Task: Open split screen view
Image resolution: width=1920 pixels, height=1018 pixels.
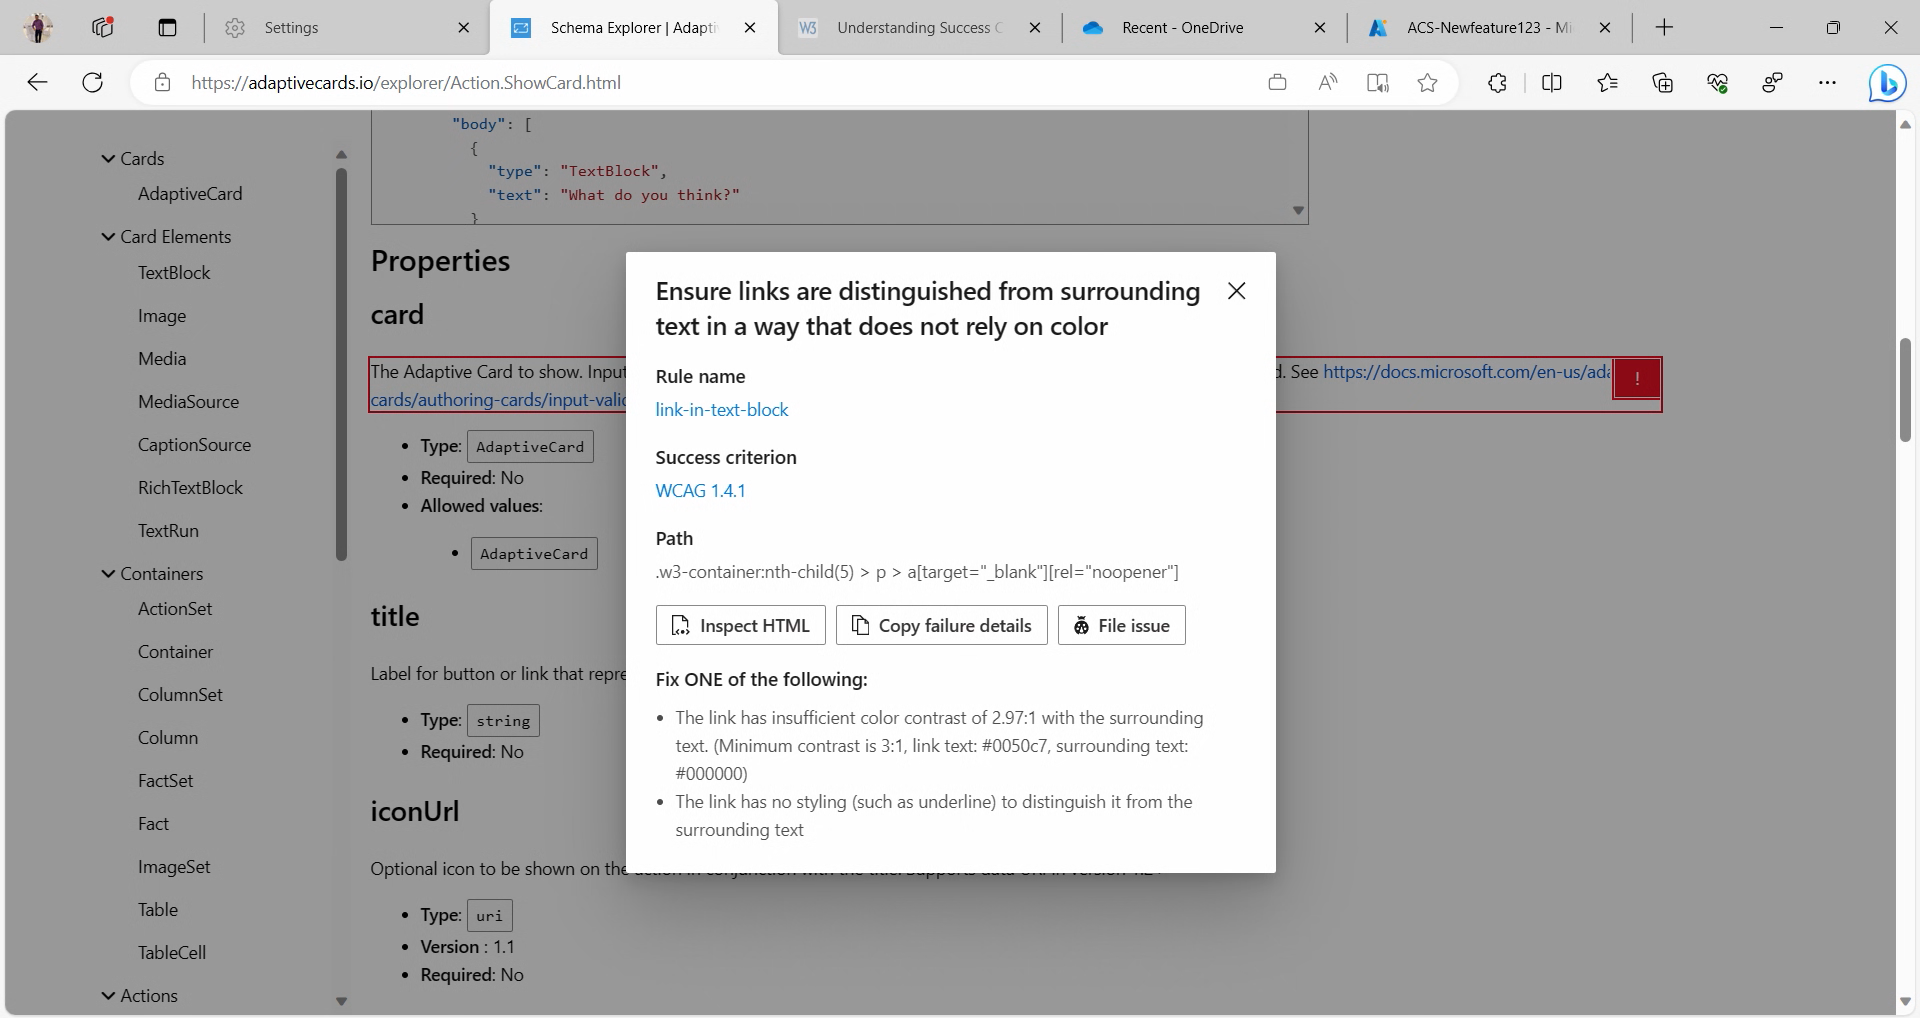Action: click(1551, 83)
